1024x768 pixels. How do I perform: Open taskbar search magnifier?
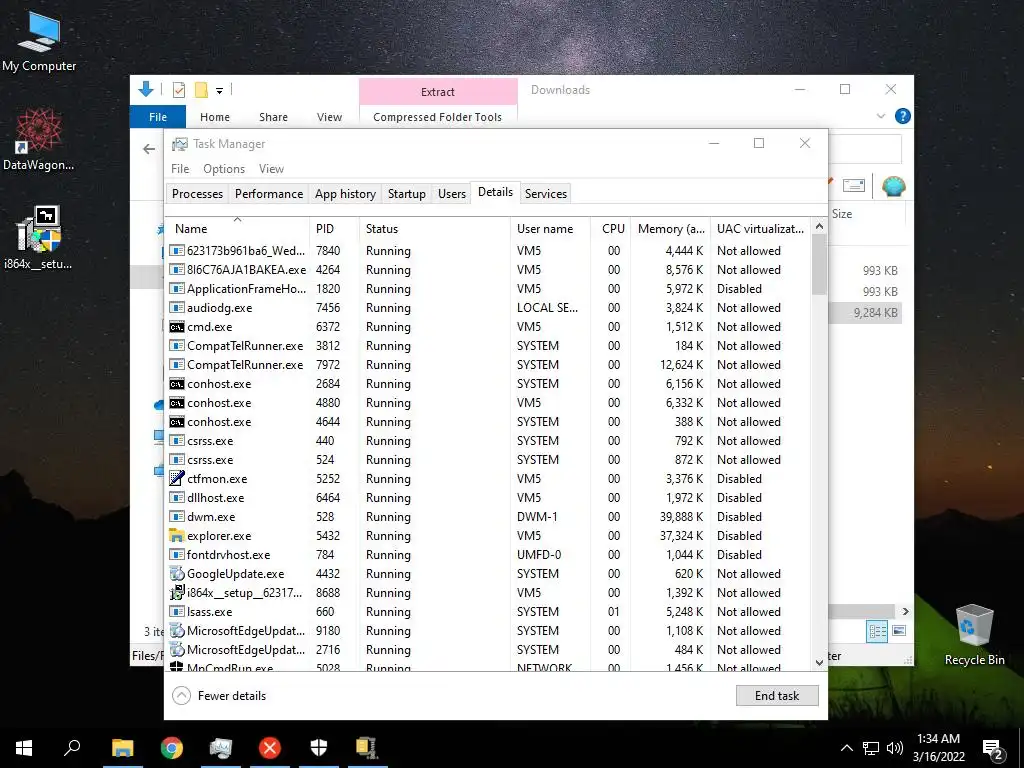click(72, 748)
